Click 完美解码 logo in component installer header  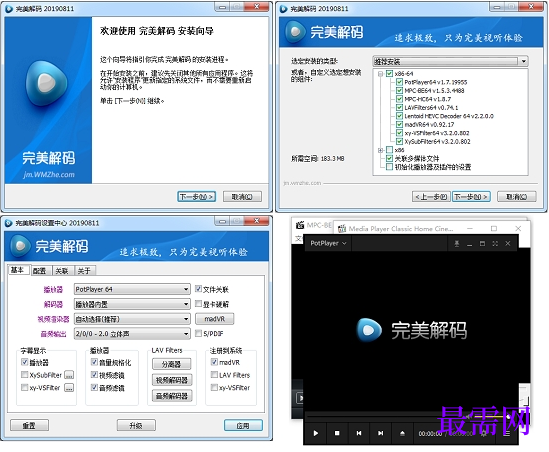tap(296, 32)
